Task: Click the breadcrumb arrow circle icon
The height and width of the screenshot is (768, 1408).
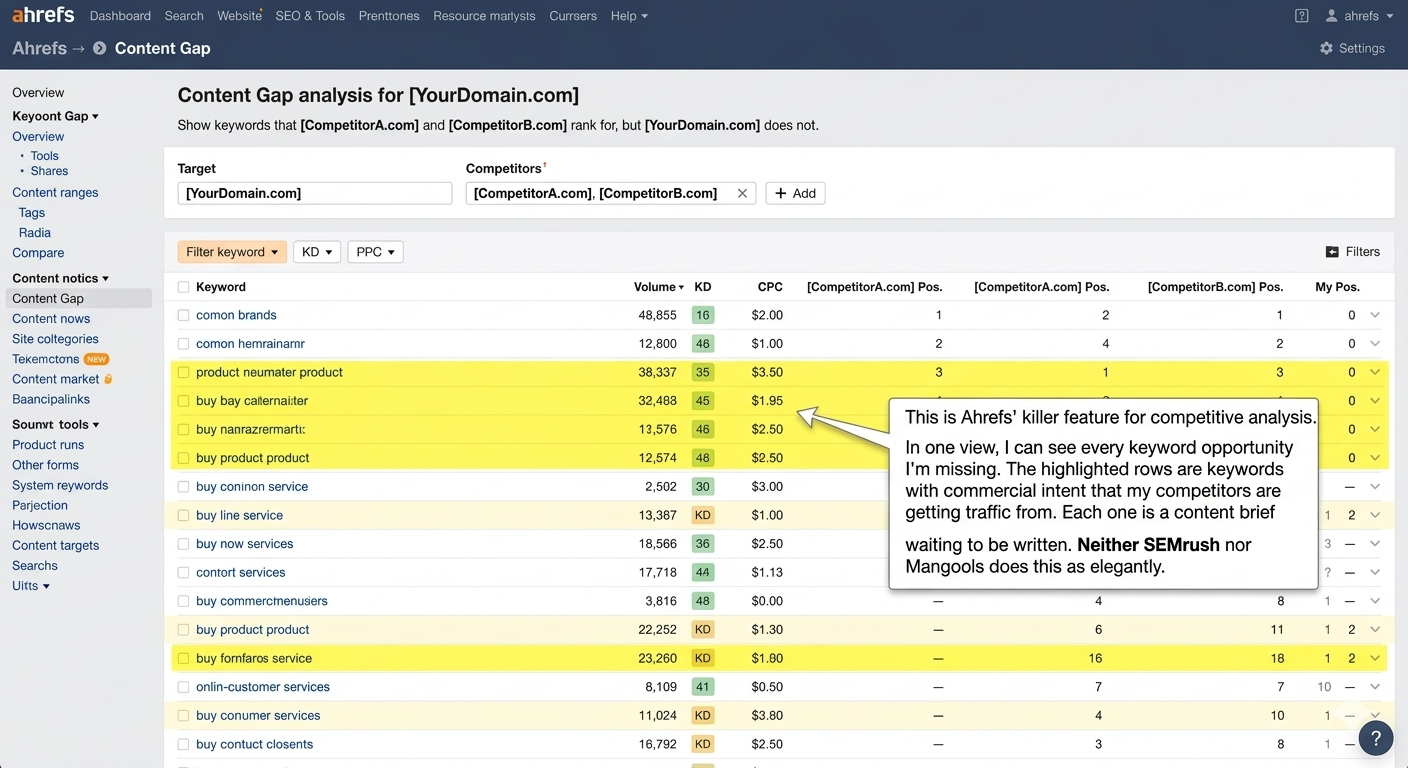Action: (100, 48)
